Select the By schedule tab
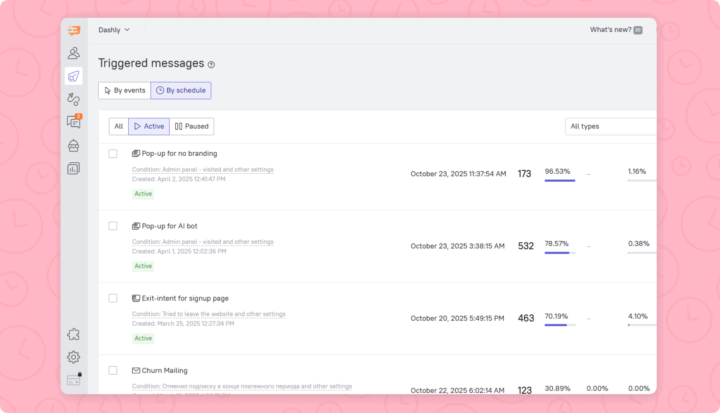The height and width of the screenshot is (413, 720). pos(181,90)
